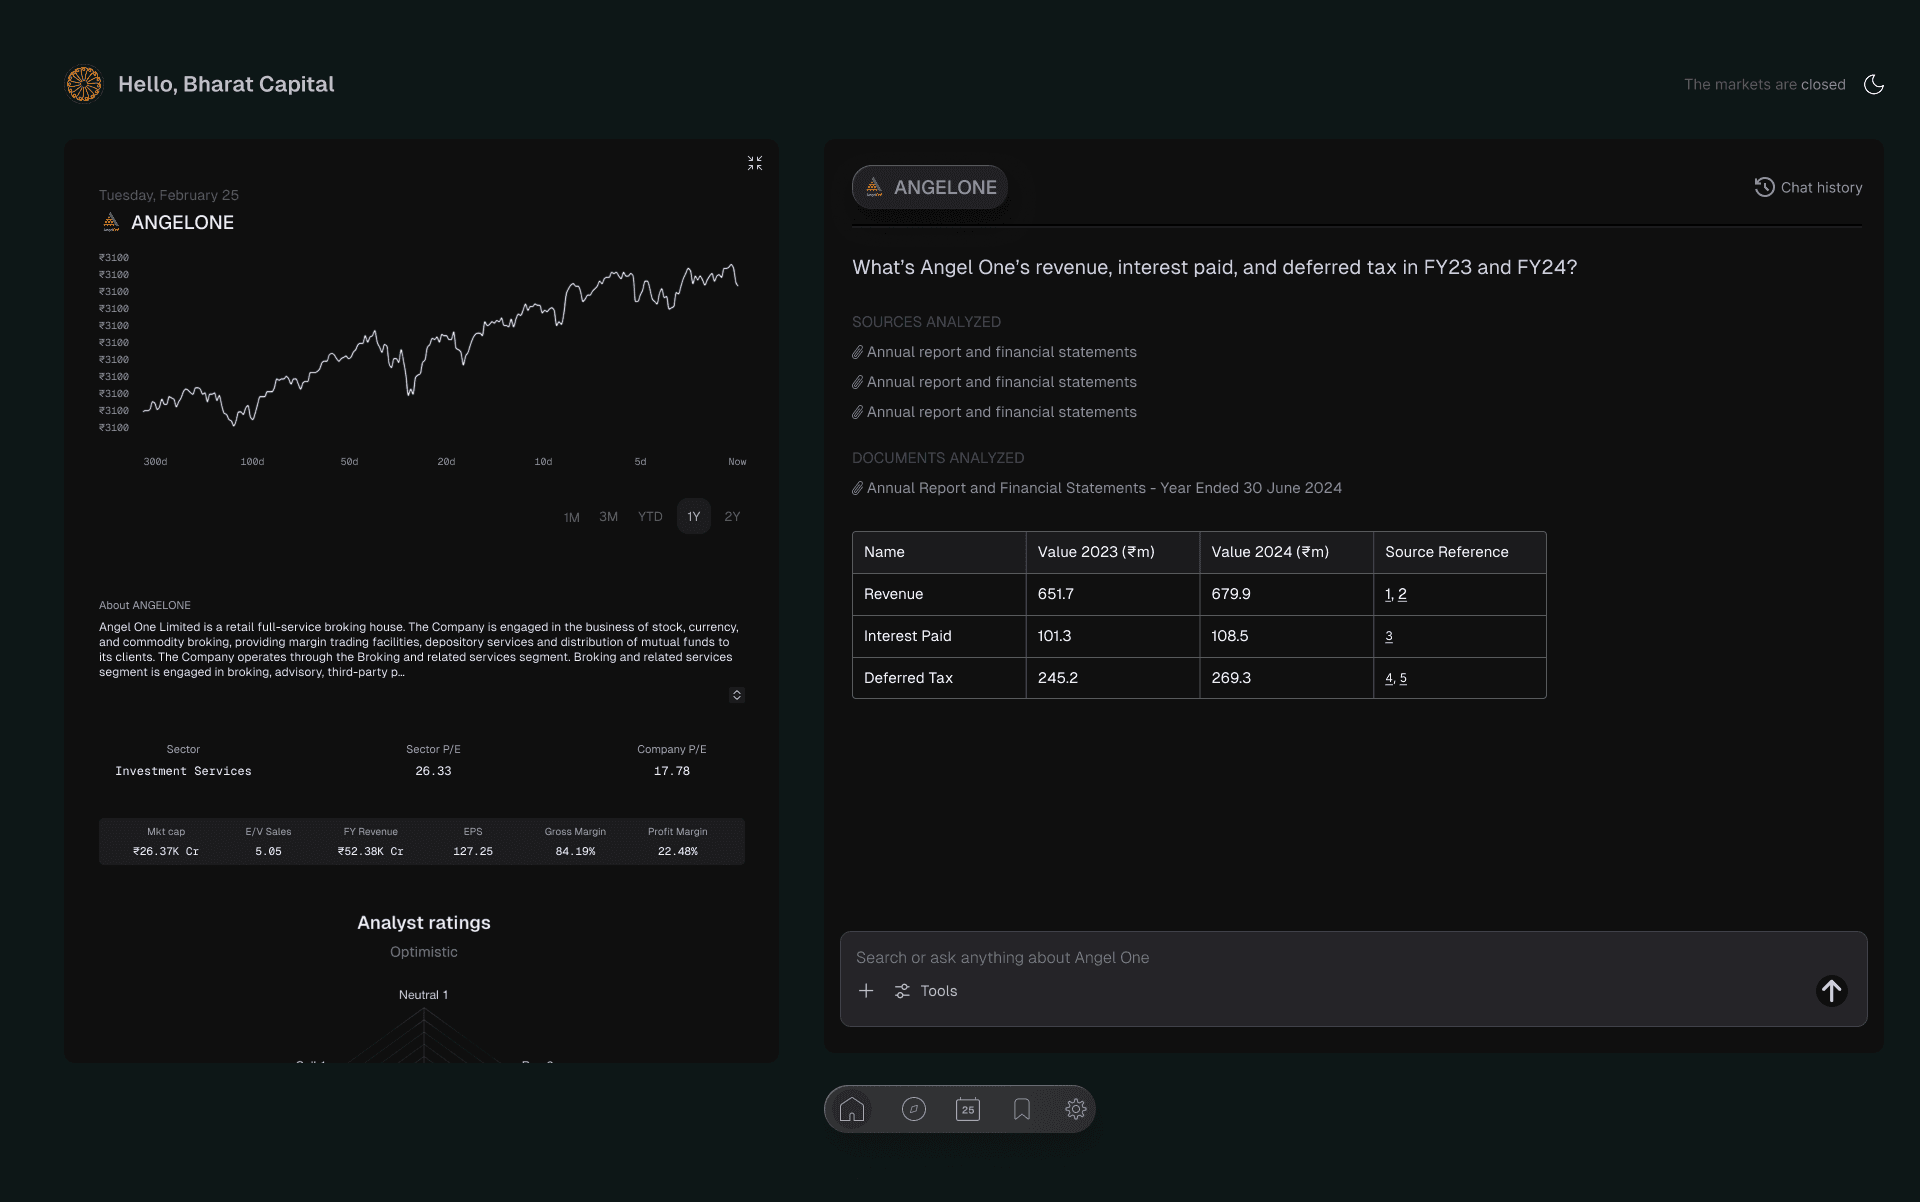Image resolution: width=1920 pixels, height=1202 pixels.
Task: Click the EPS value 127.25
Action: click(473, 852)
